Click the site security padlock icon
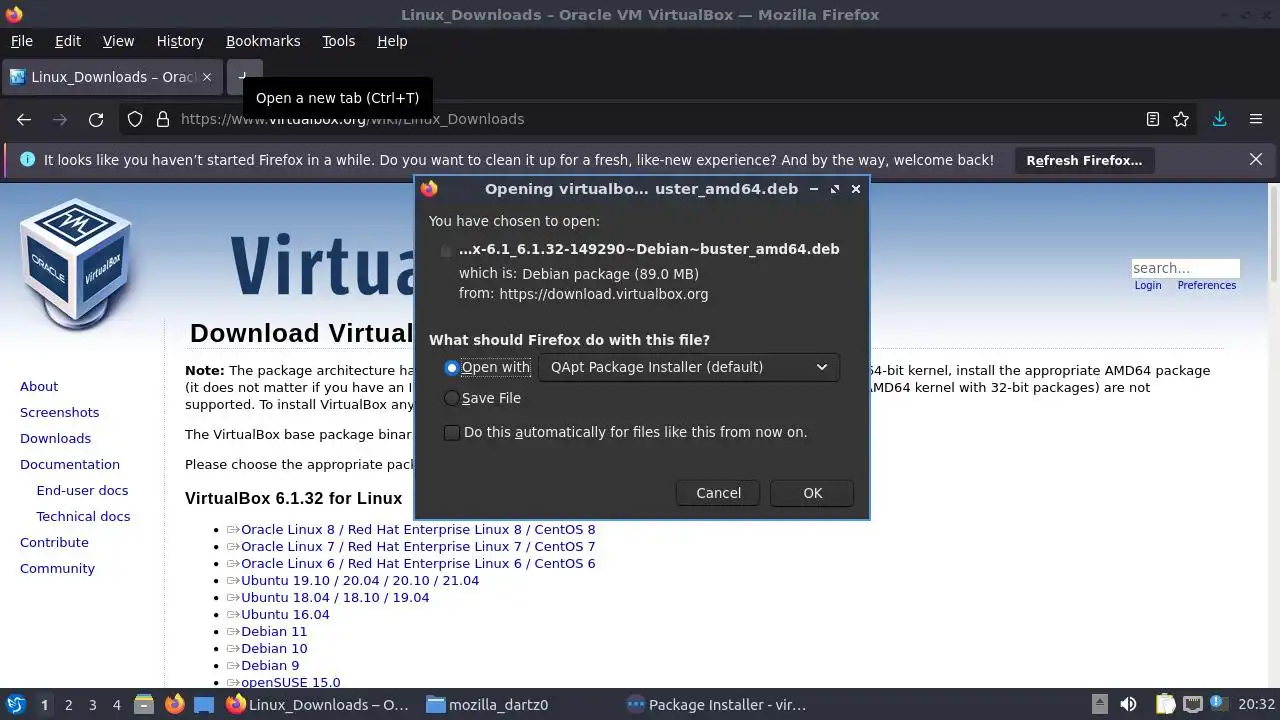 click(x=163, y=119)
